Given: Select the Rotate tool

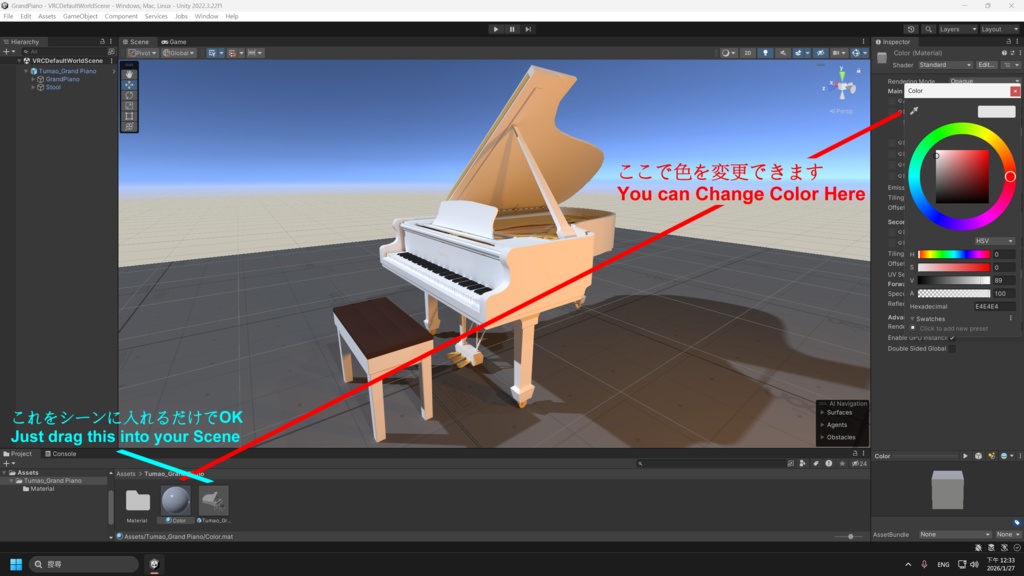Looking at the screenshot, I should [129, 94].
